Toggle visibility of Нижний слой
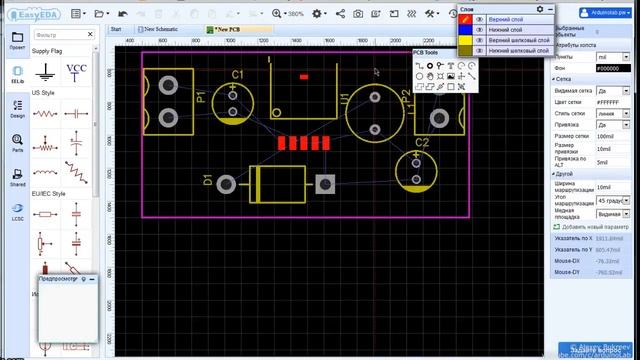Screen dimensions: 640x360 (480, 30)
